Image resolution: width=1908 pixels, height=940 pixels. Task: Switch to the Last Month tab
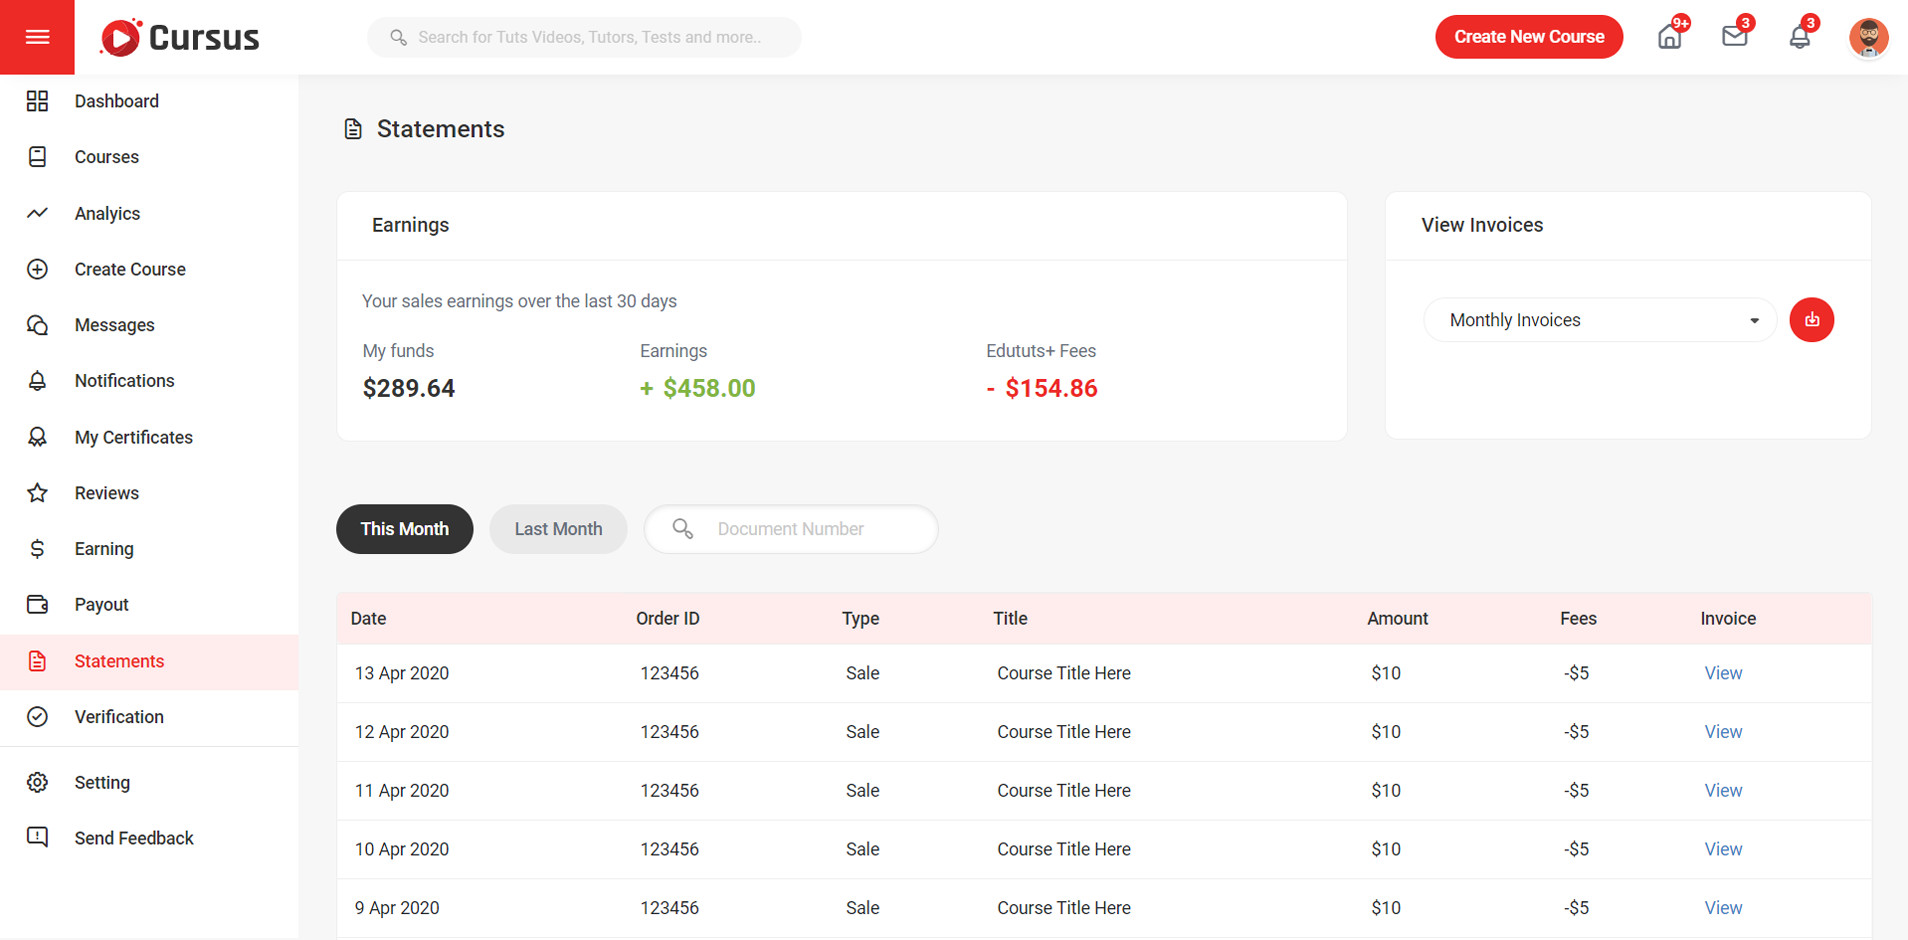(x=558, y=529)
